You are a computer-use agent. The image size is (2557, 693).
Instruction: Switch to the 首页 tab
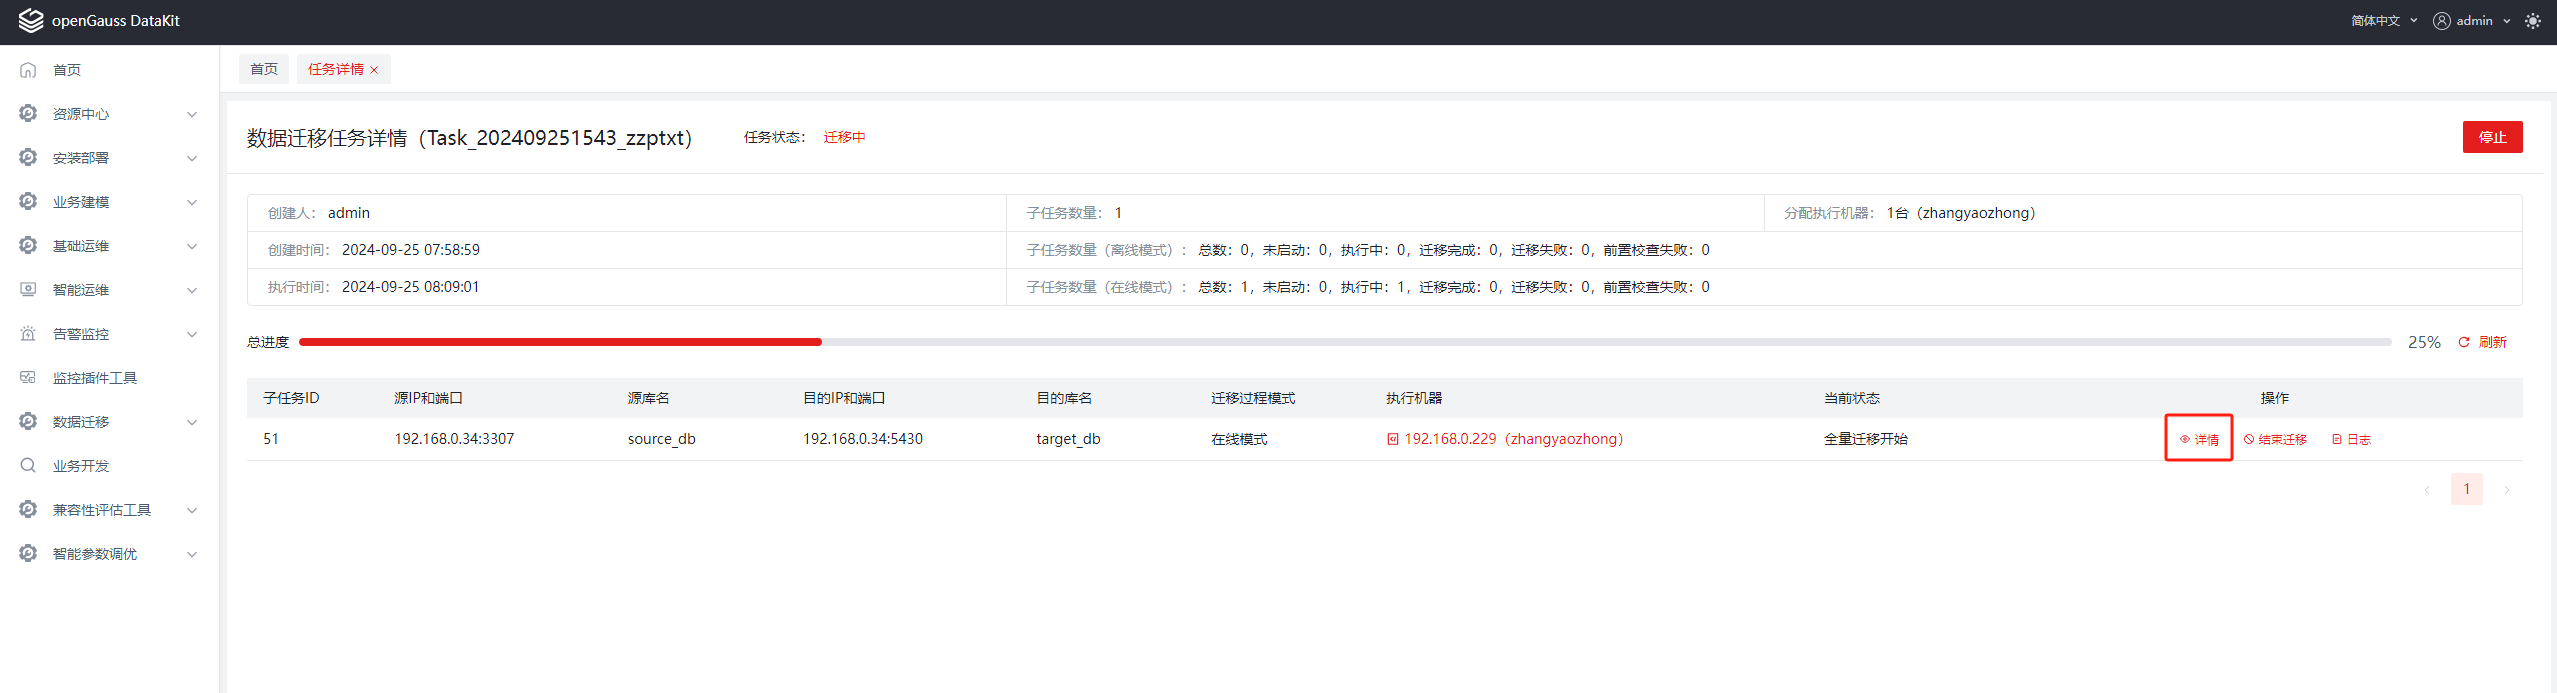pyautogui.click(x=264, y=69)
